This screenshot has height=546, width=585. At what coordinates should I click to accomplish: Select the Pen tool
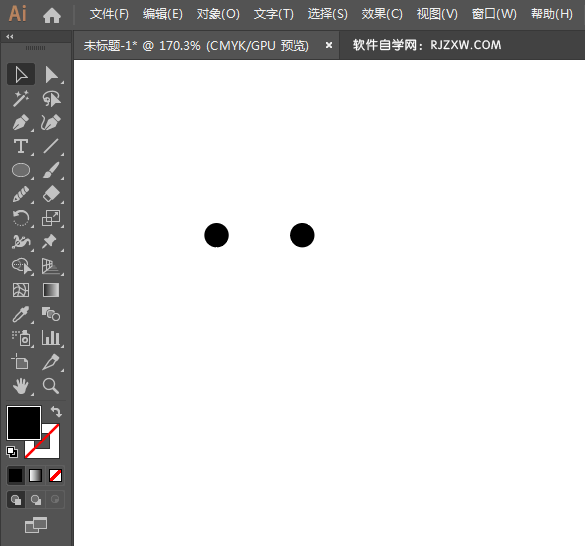point(21,122)
